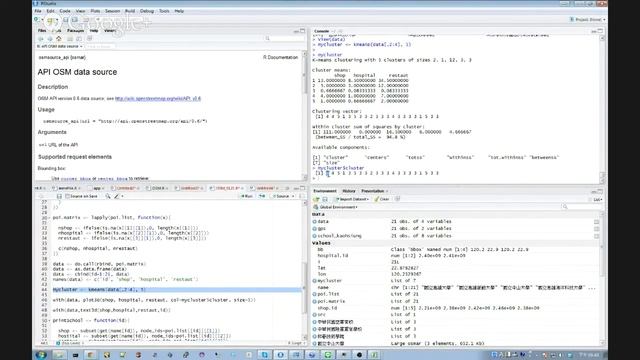640x360 pixels.
Task: Expand the school_kaohsiung object
Action: tap(315, 236)
